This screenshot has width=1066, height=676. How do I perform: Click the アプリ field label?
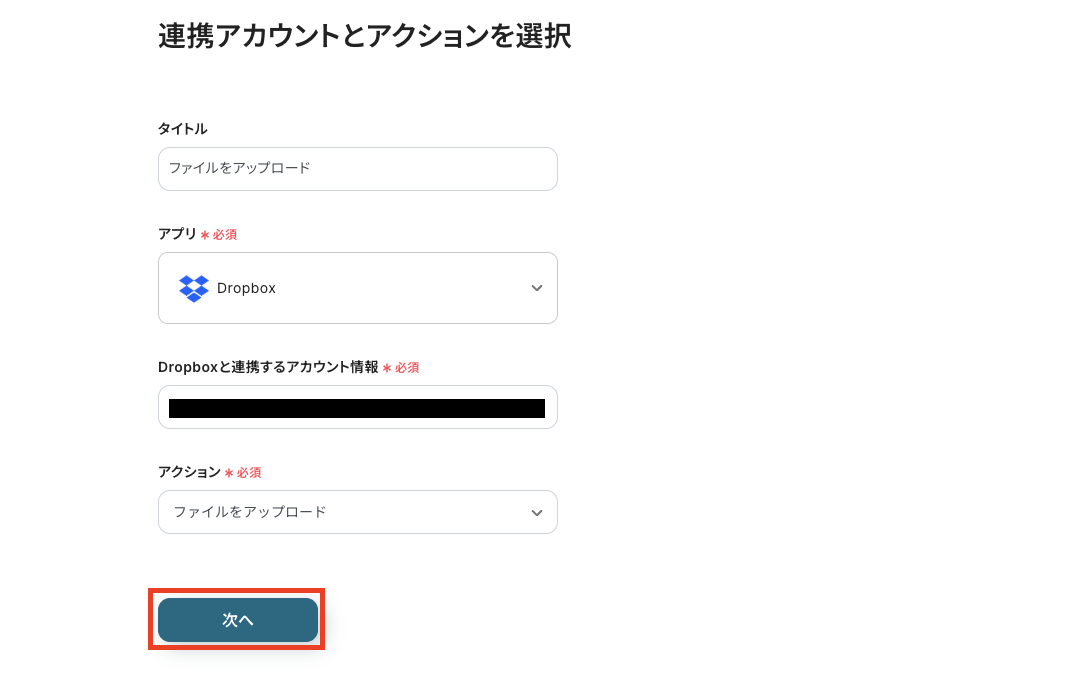pyautogui.click(x=176, y=234)
